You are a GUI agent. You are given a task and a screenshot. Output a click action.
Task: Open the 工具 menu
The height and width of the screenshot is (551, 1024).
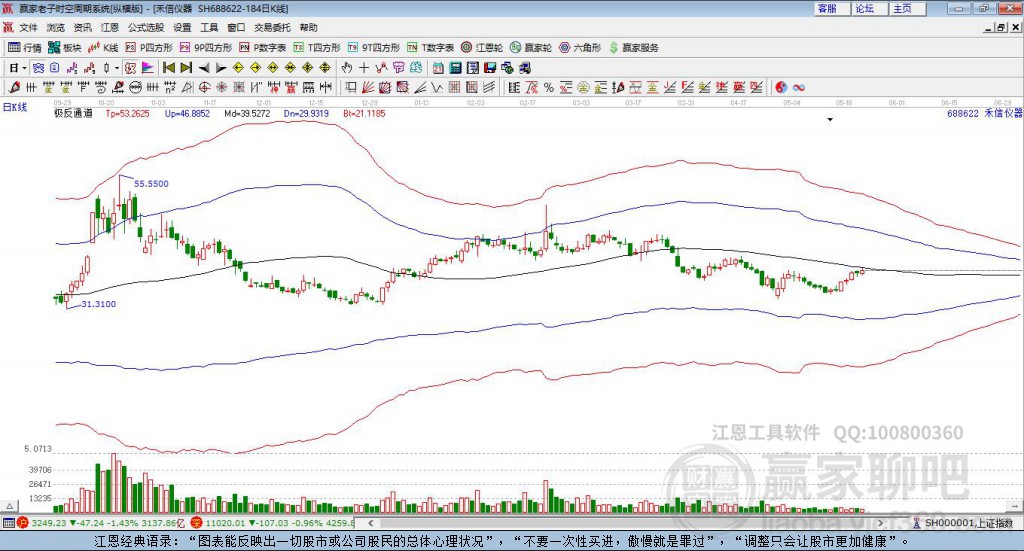click(209, 27)
